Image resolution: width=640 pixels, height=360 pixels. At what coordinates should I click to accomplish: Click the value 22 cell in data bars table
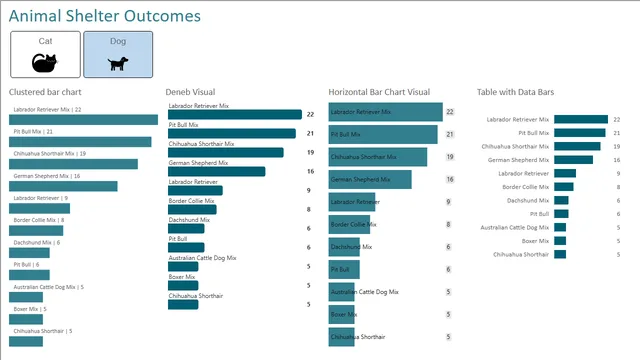[616, 120]
